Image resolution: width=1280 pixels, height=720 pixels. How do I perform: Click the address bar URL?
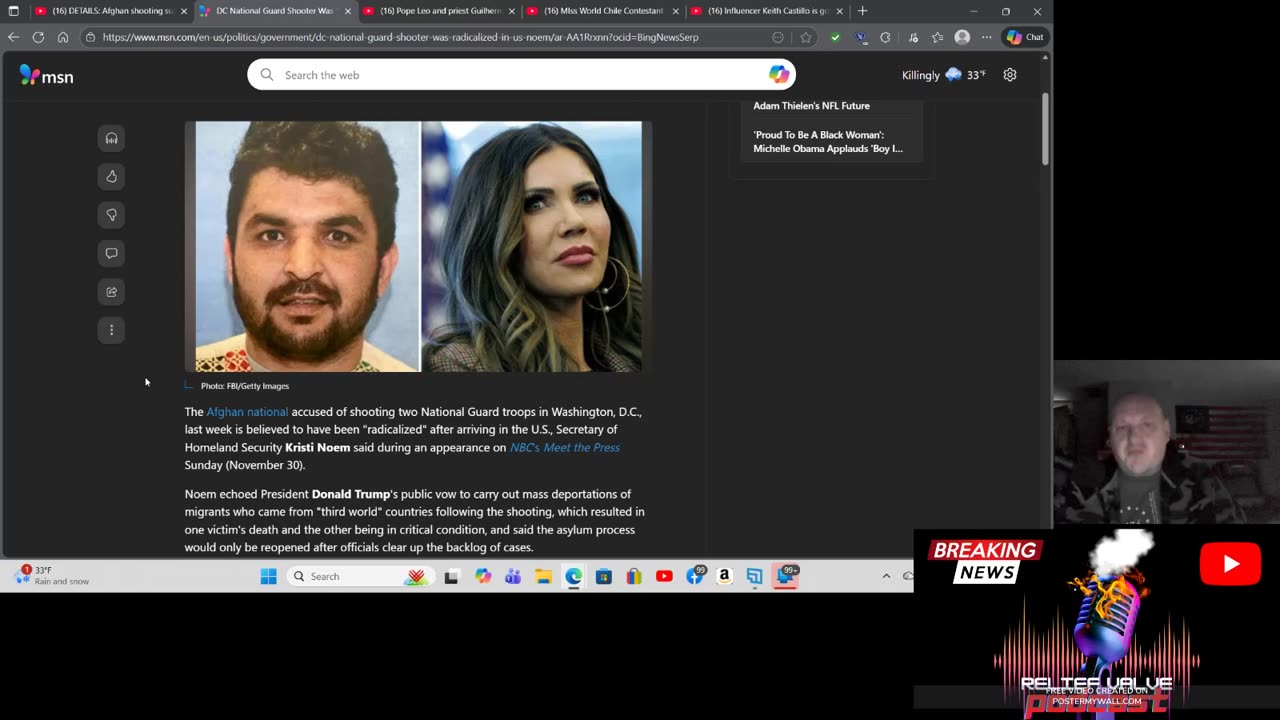[x=400, y=37]
